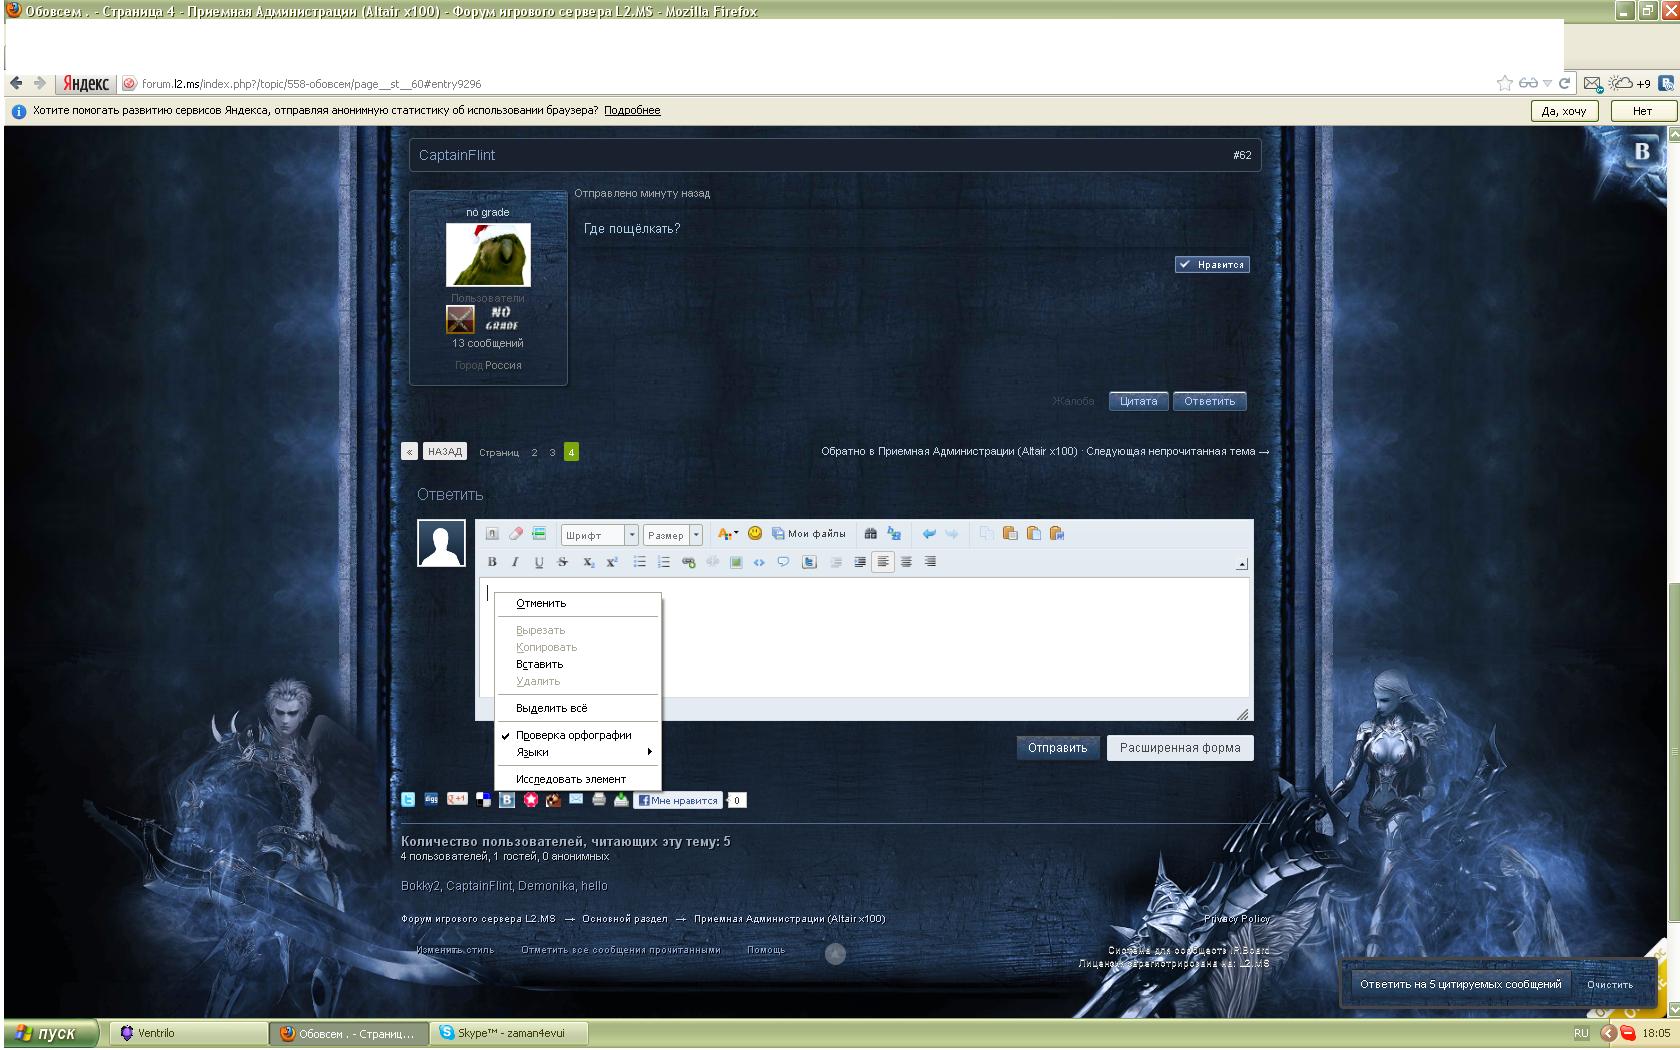Open the Размер font size dropdown

coord(672,535)
